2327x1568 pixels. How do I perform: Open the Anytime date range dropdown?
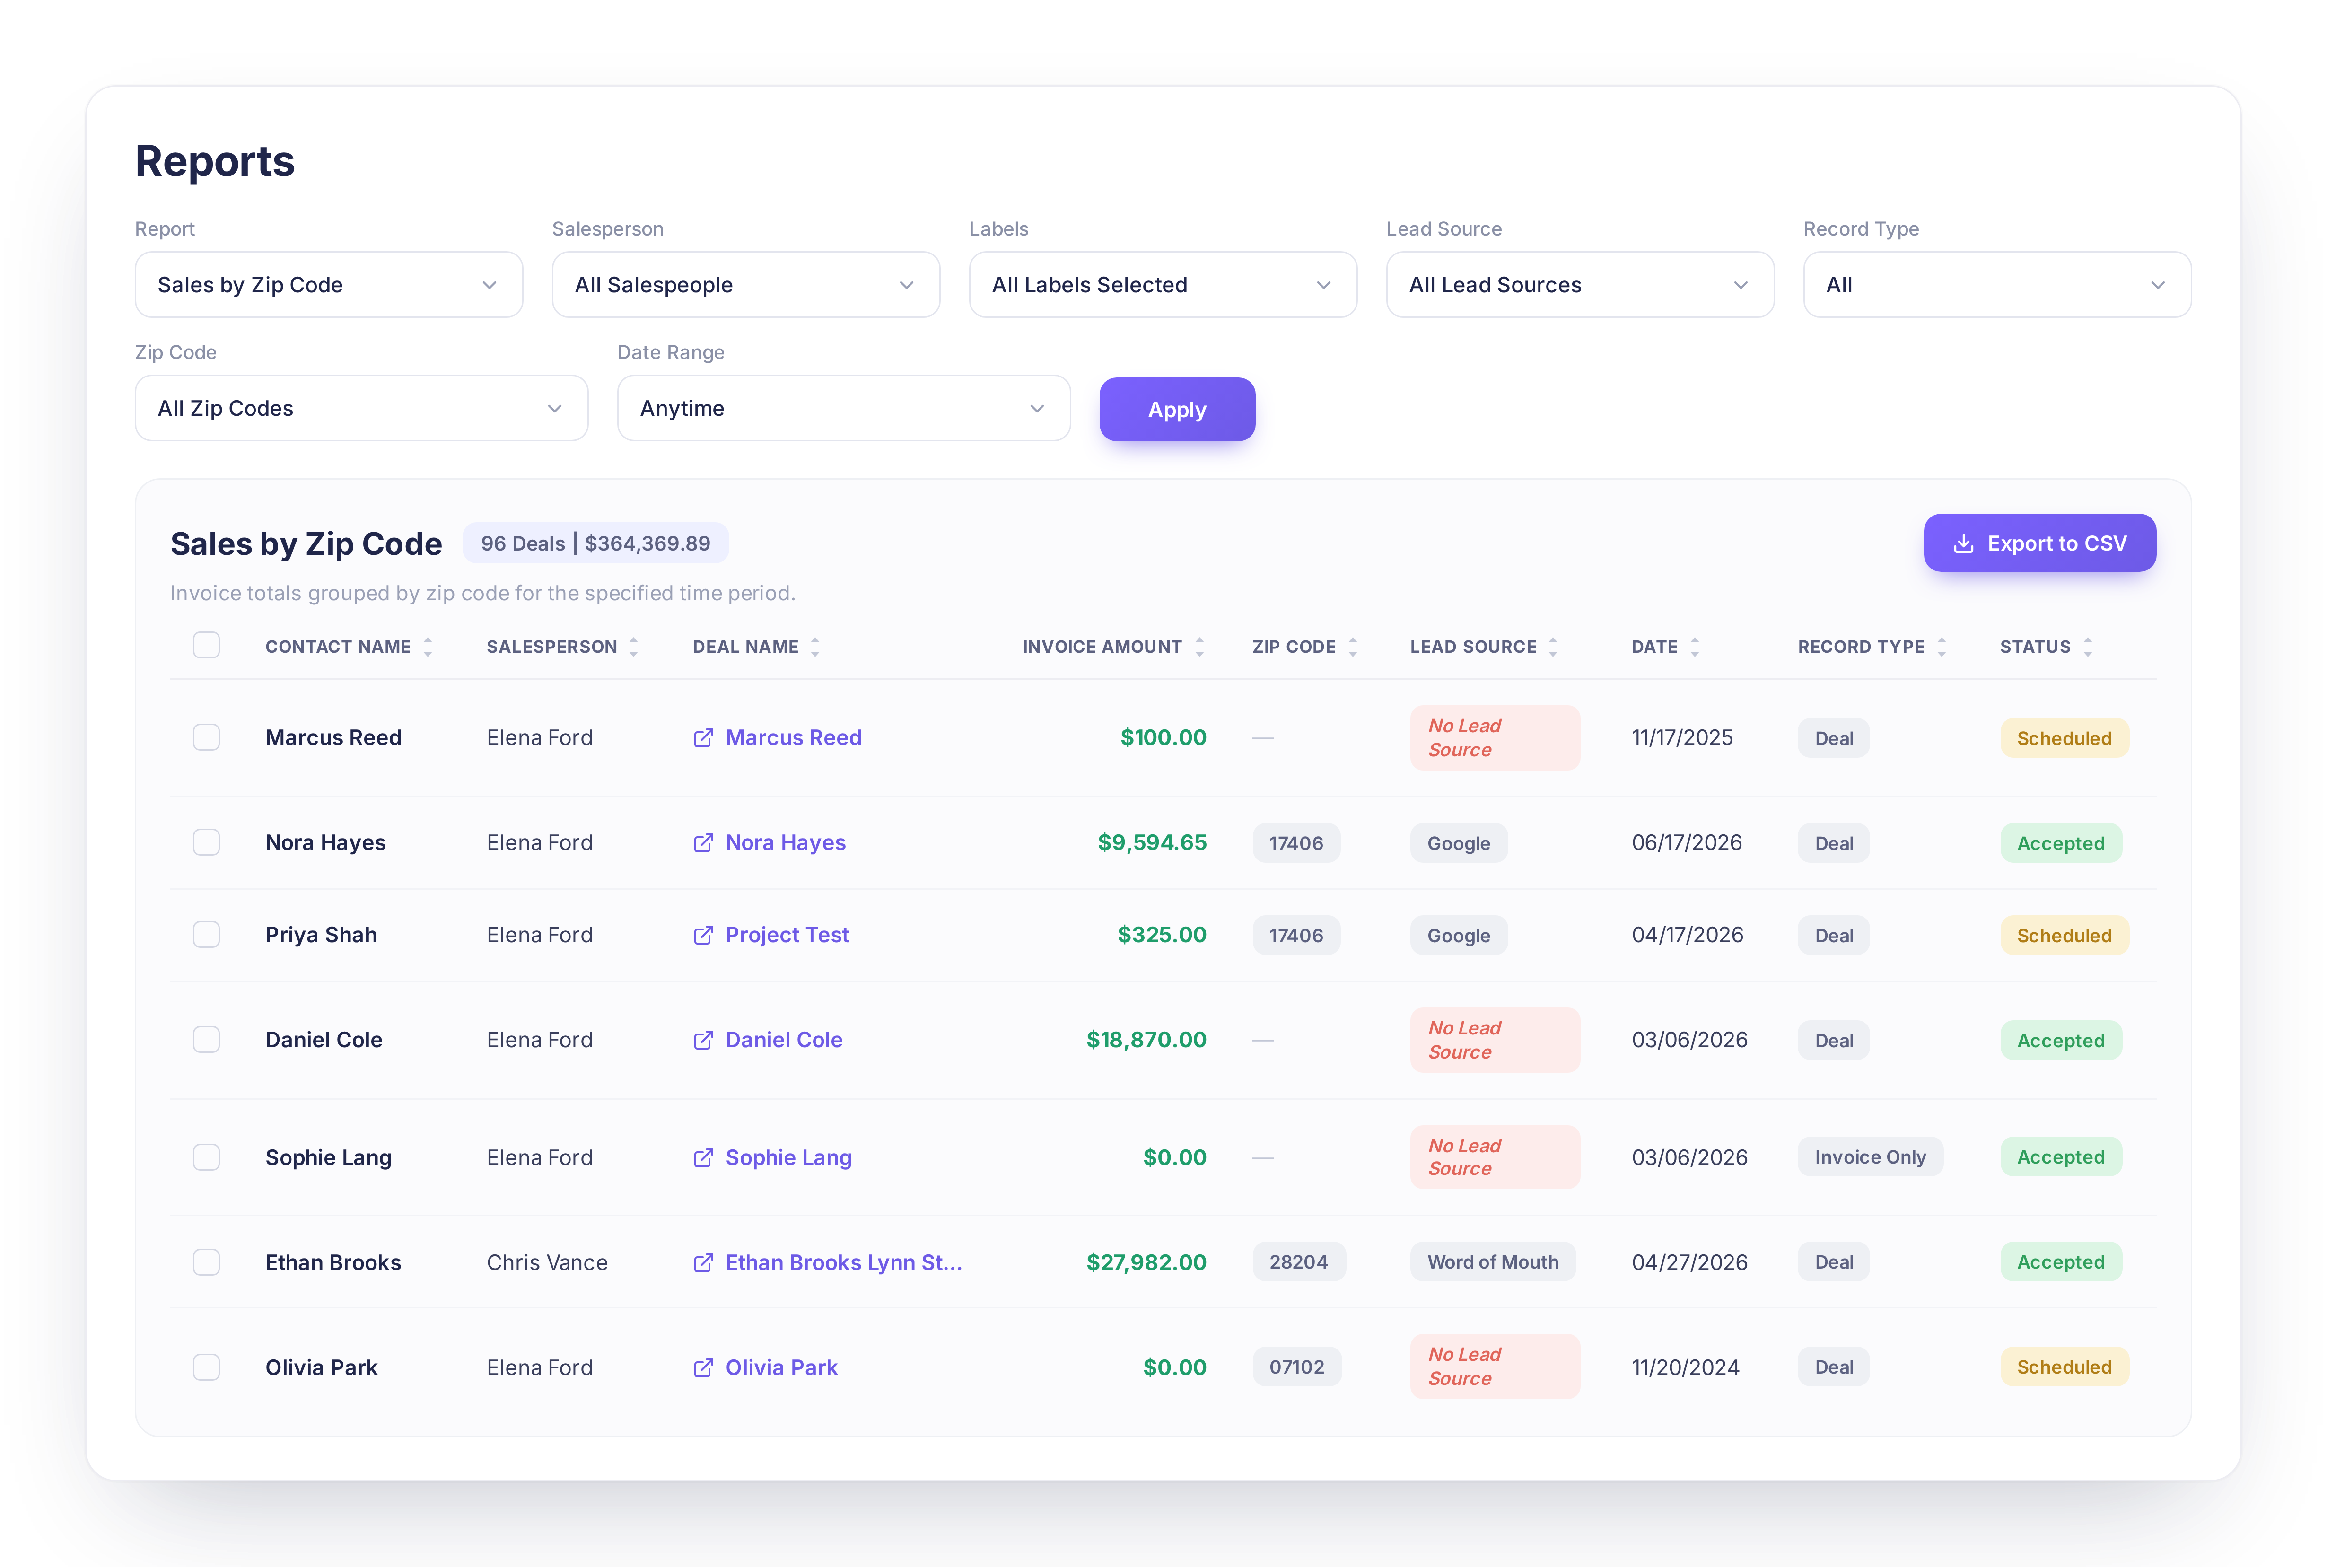(844, 408)
